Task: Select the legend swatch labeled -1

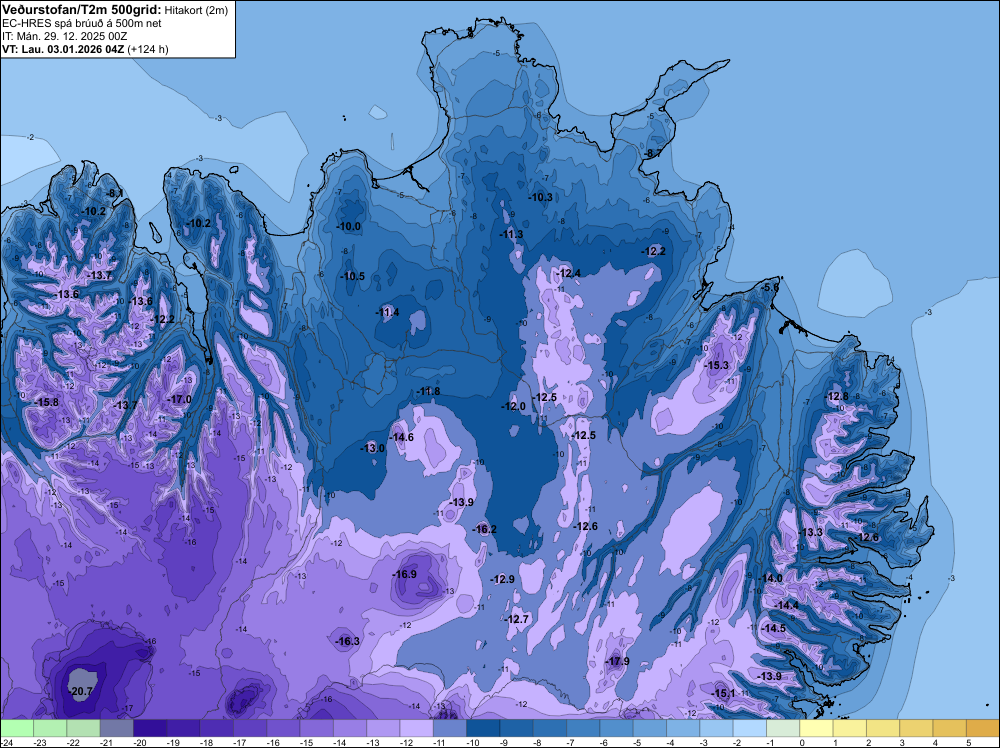Action: (783, 728)
